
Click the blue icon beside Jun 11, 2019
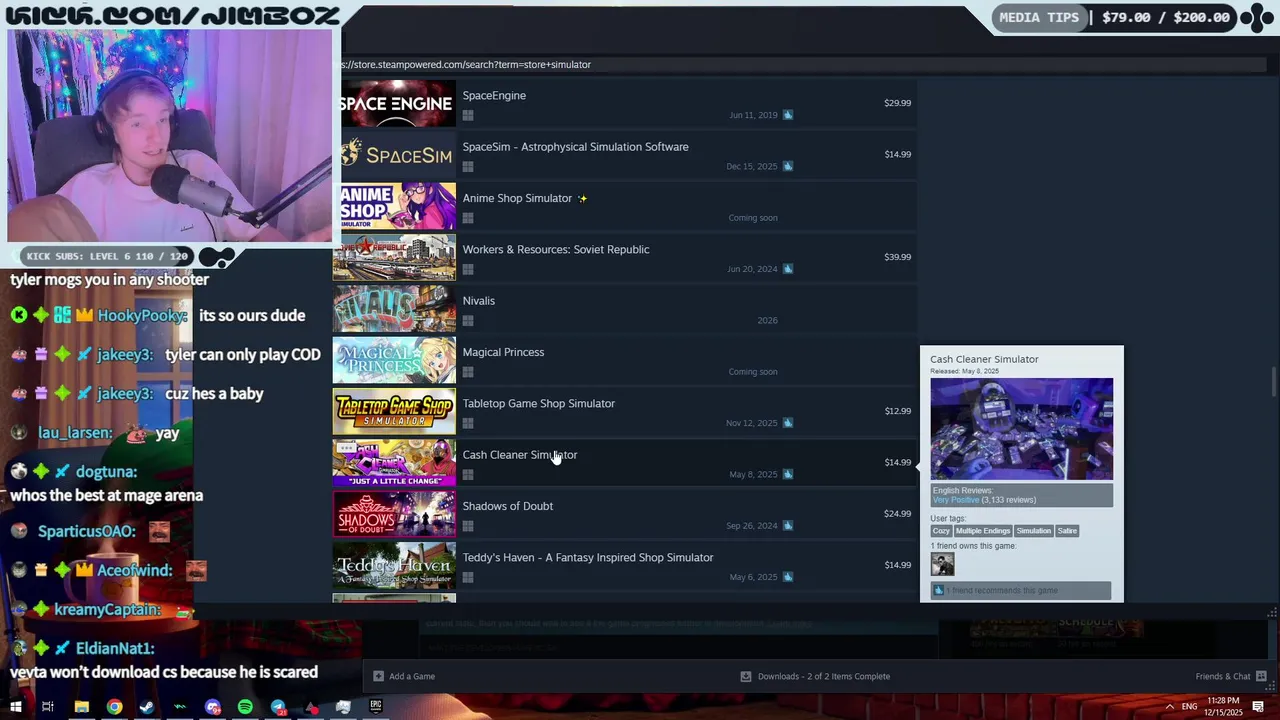coord(788,115)
